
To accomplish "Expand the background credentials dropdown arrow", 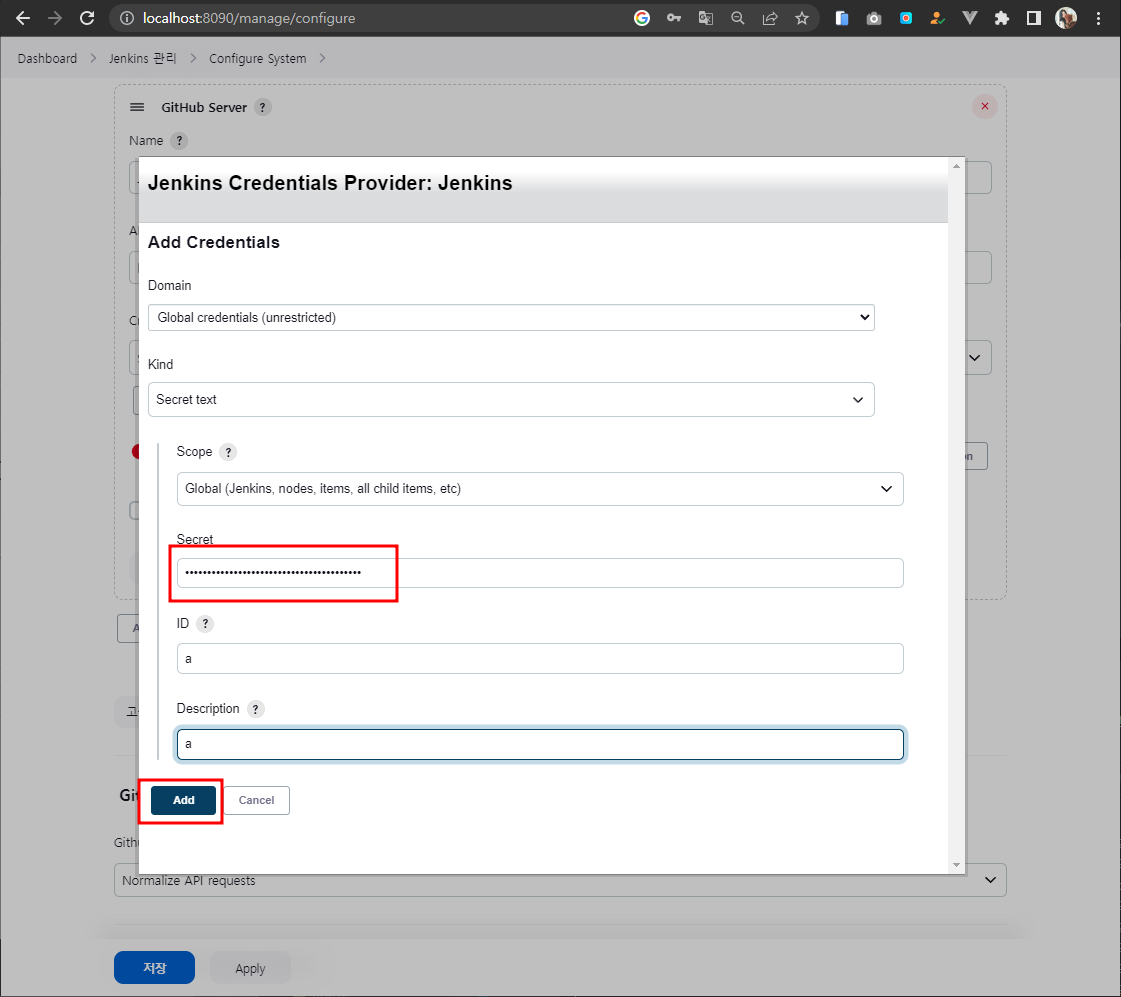I will click(975, 357).
